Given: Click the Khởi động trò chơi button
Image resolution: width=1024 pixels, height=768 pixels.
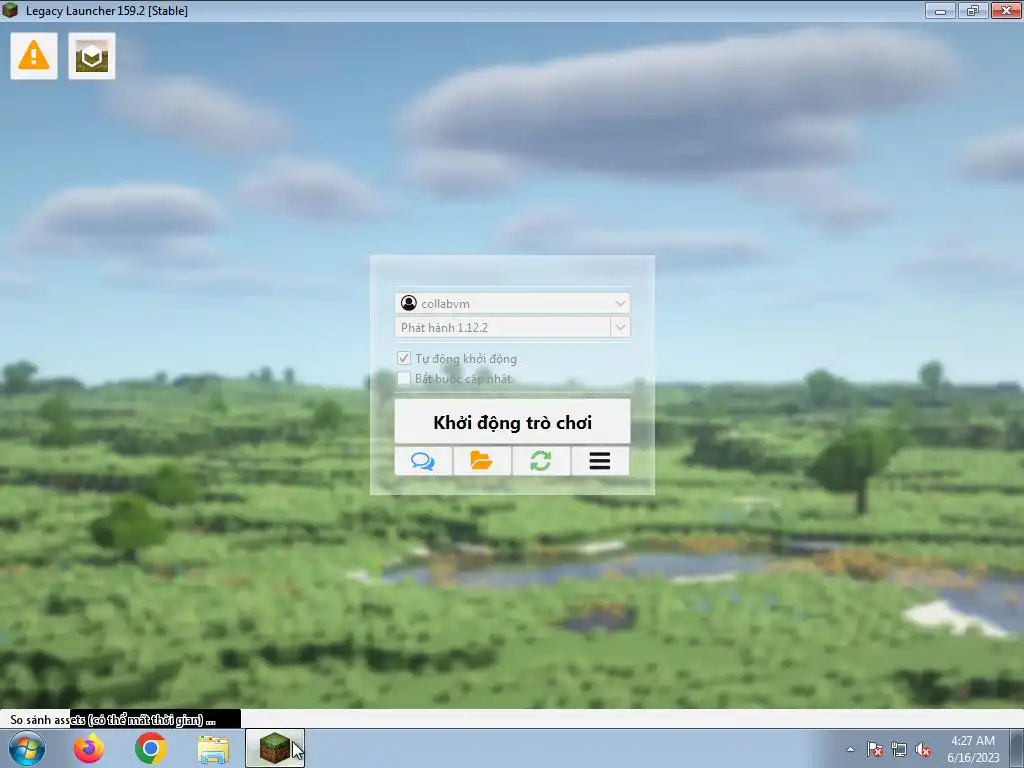Looking at the screenshot, I should pos(513,422).
